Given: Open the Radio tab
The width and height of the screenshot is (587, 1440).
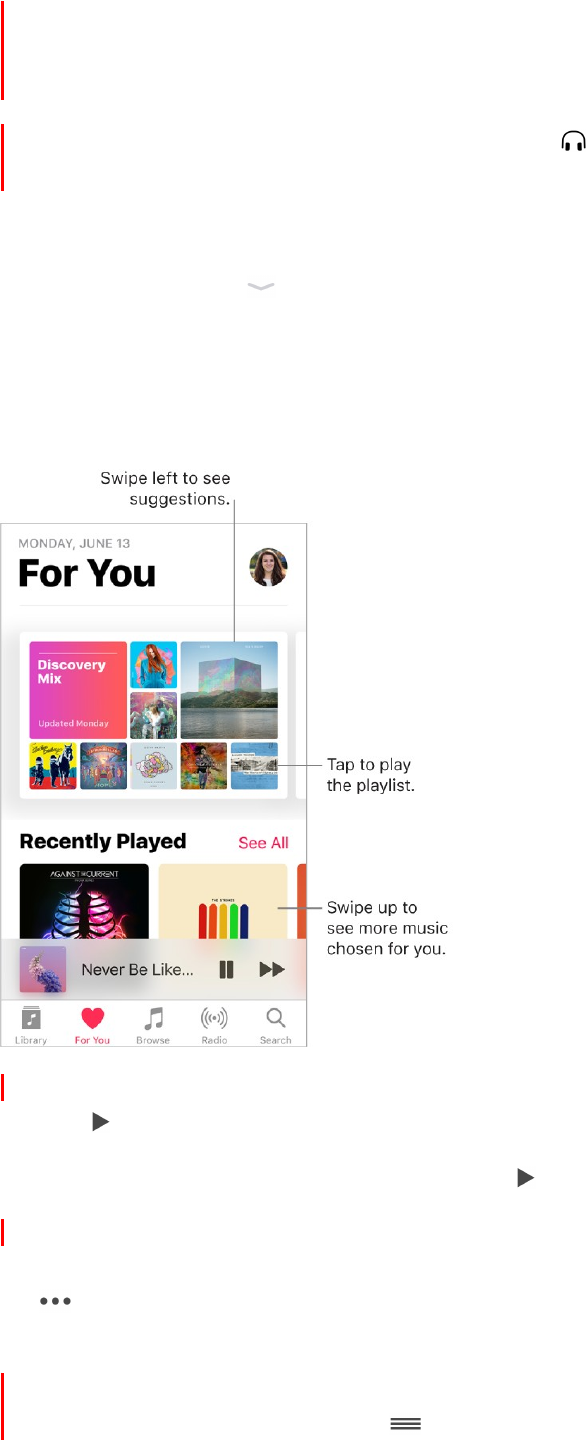Looking at the screenshot, I should (x=214, y=1024).
